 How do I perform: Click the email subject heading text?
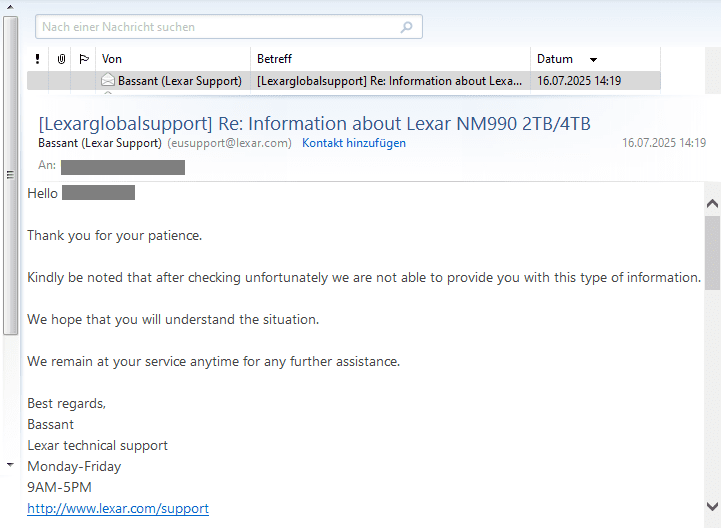[314, 124]
